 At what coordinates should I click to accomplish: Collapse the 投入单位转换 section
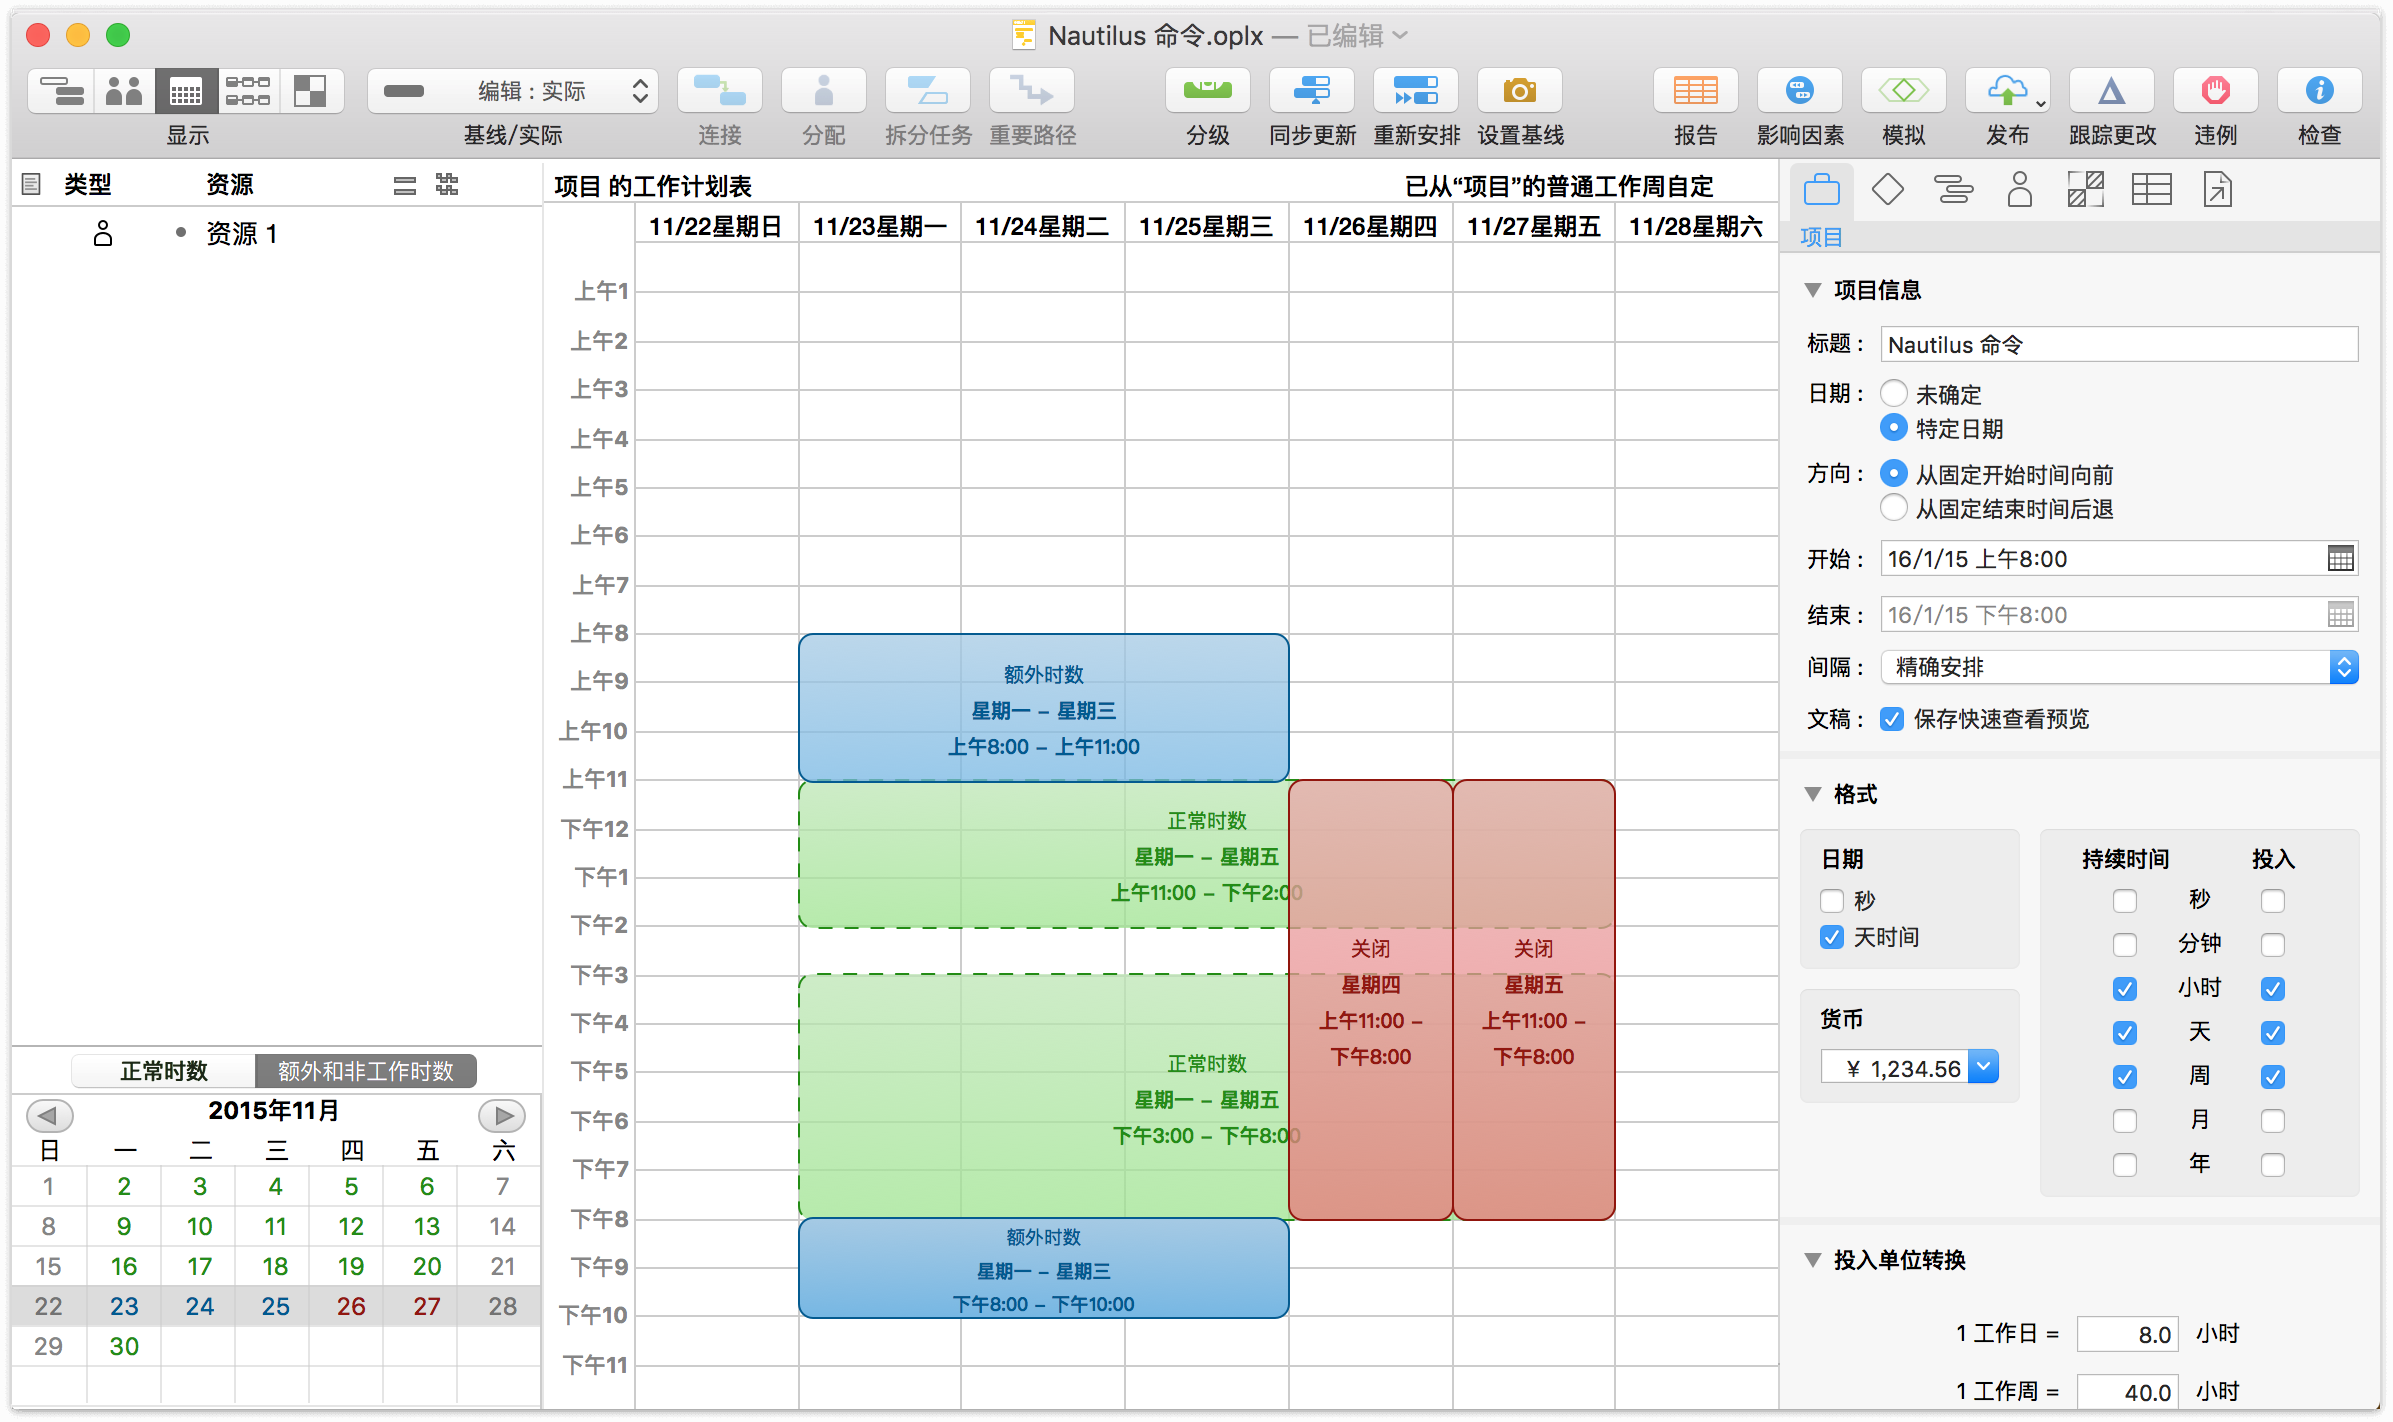pyautogui.click(x=1813, y=1260)
